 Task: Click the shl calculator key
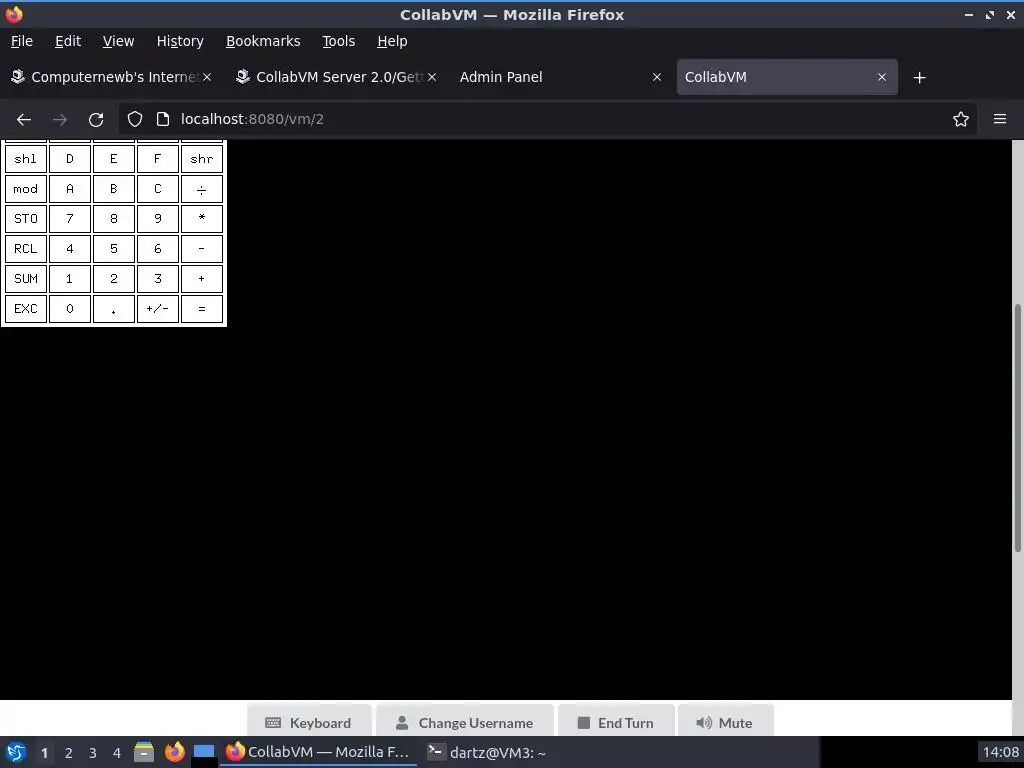[25, 159]
